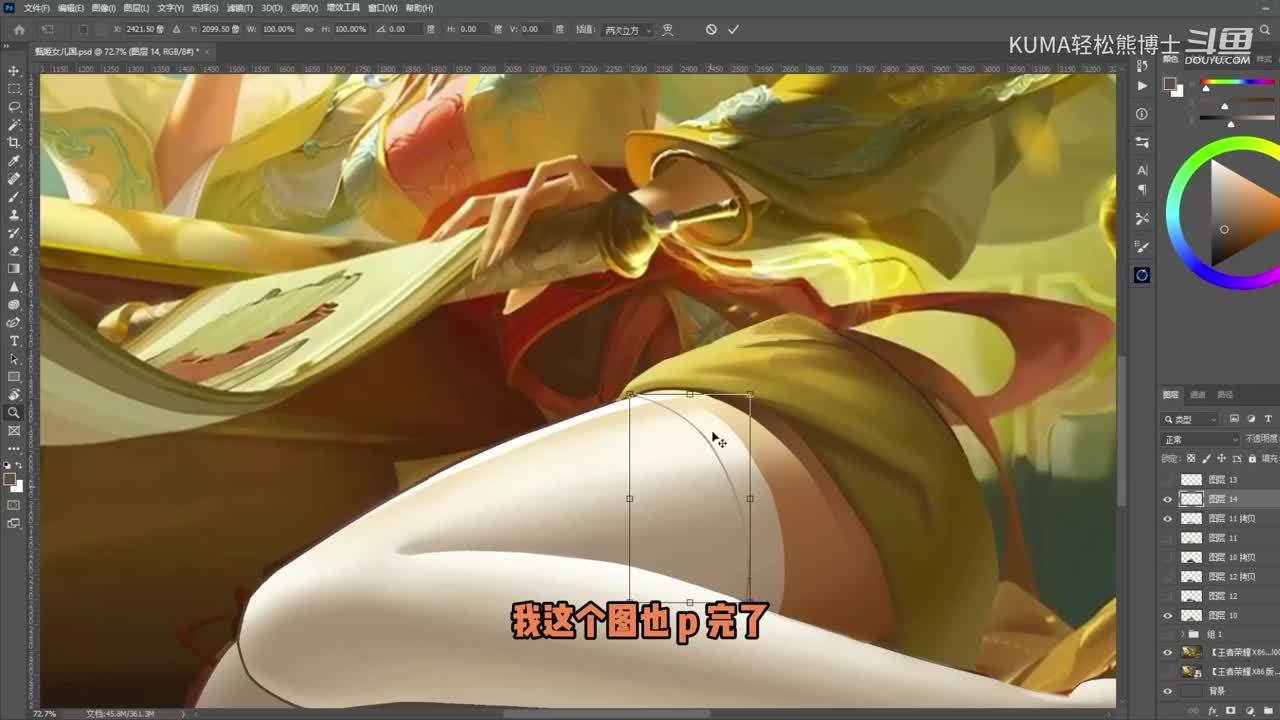The image size is (1280, 720).
Task: Show hidden layer 图层 13
Action: (1167, 480)
